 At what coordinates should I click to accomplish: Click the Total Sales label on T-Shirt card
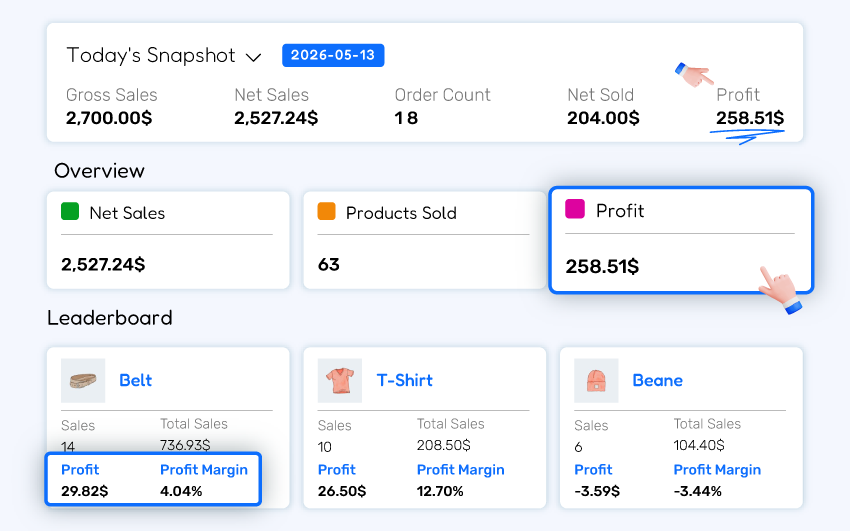450,424
